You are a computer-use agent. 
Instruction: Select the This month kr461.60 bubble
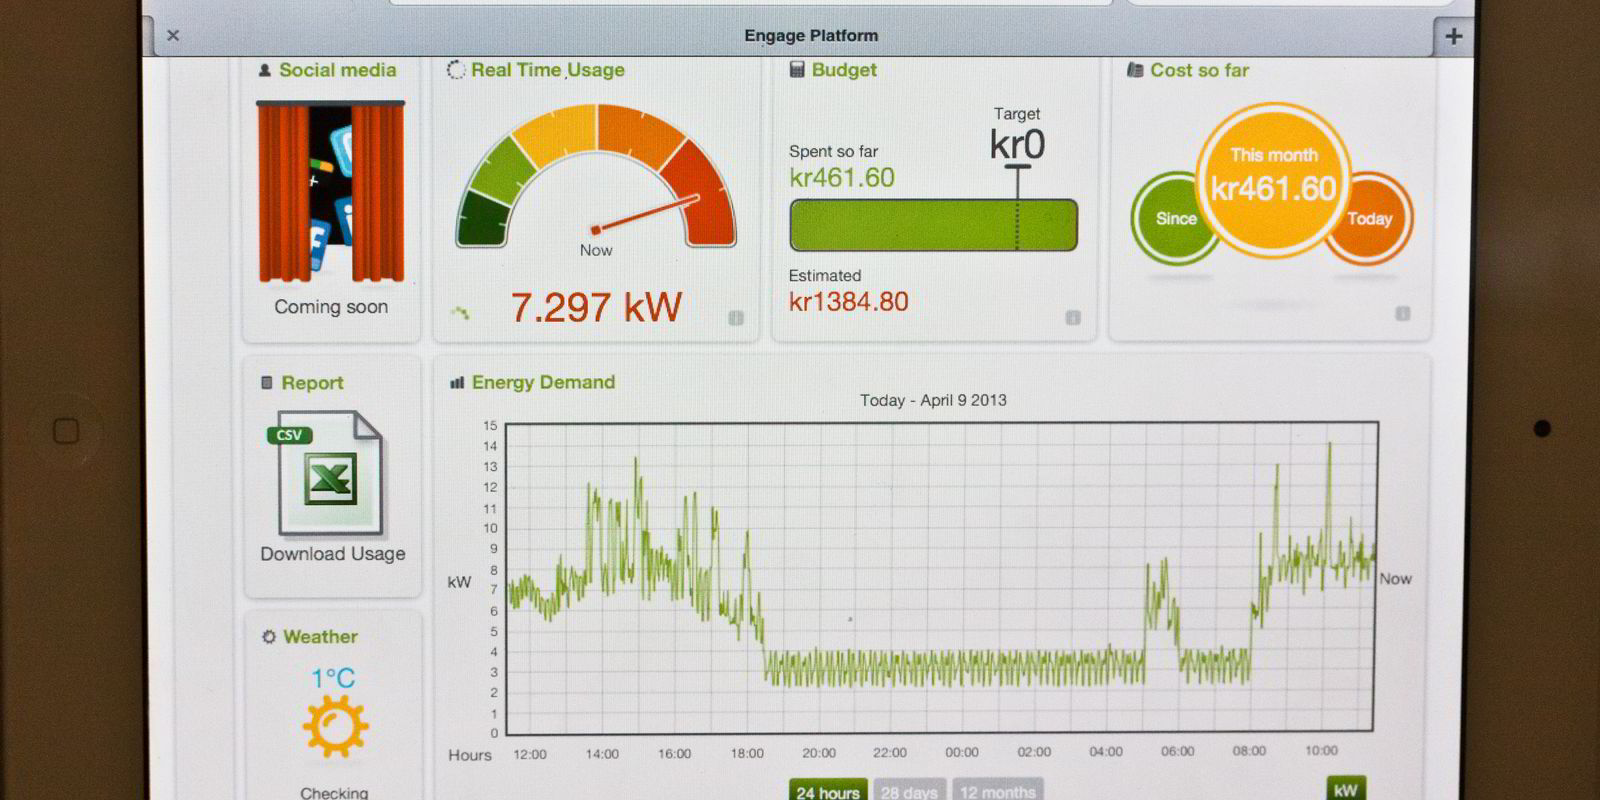coord(1273,179)
